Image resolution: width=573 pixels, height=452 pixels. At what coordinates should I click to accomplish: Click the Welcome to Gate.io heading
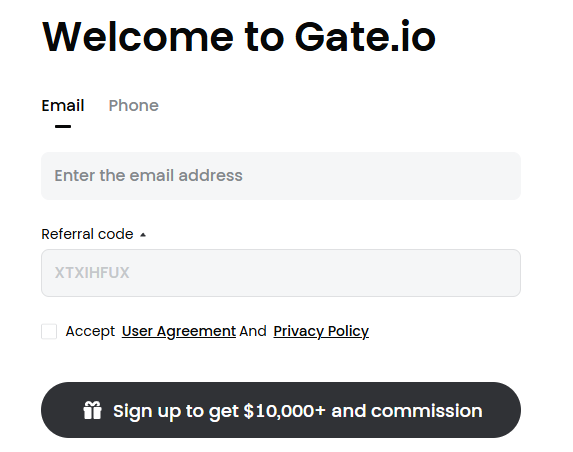click(239, 37)
